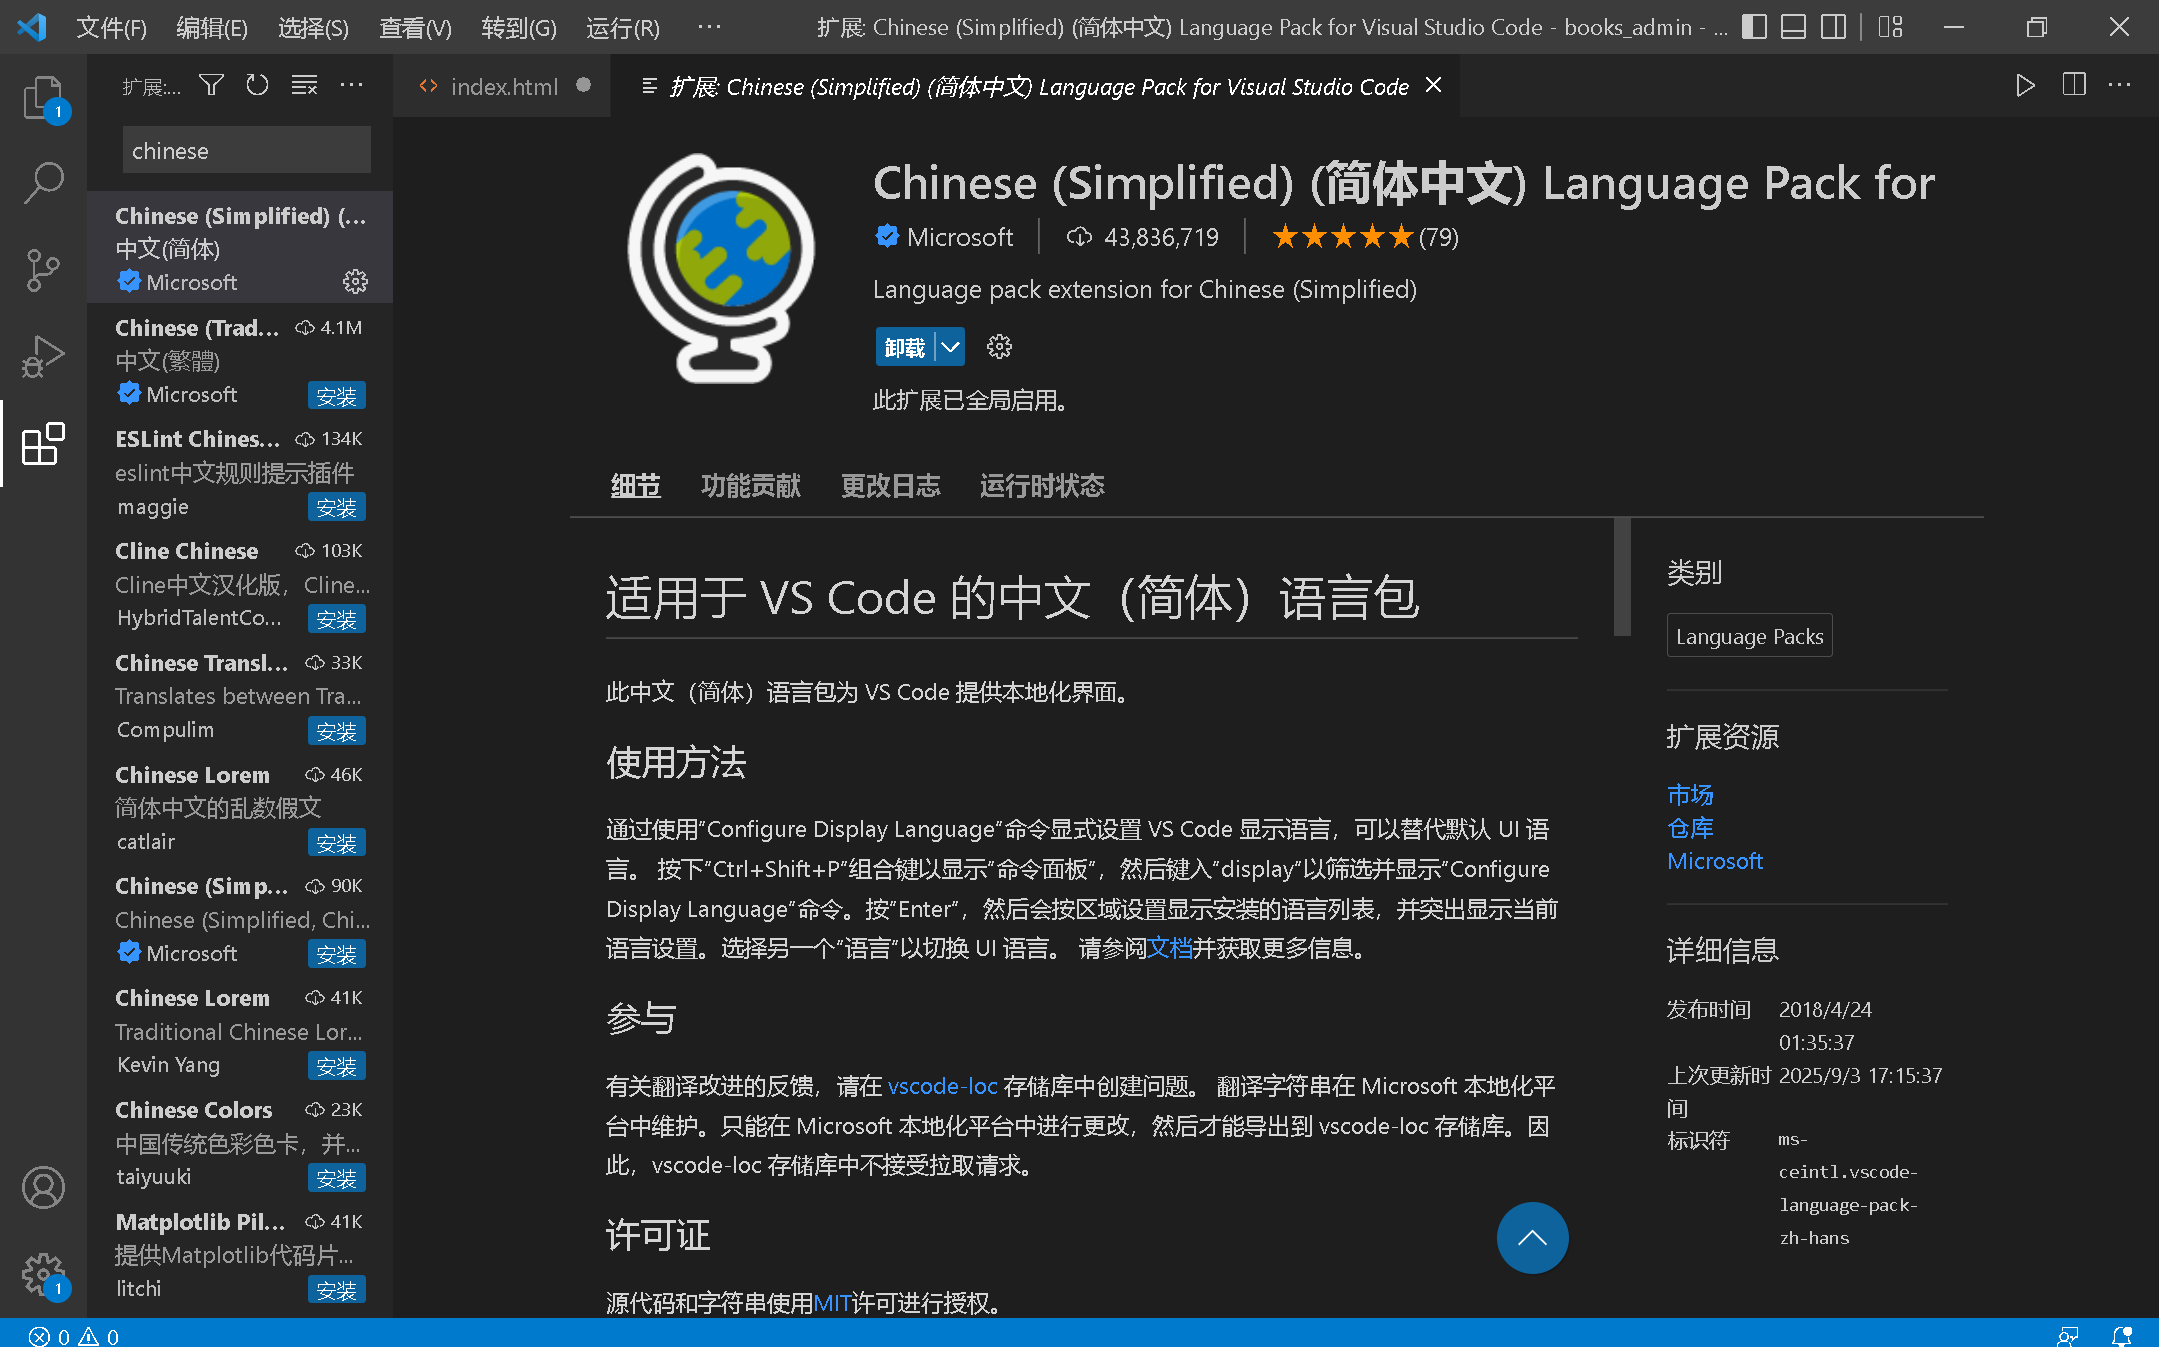2159x1347 pixels.
Task: Select the 细节 details tab
Action: (x=636, y=486)
